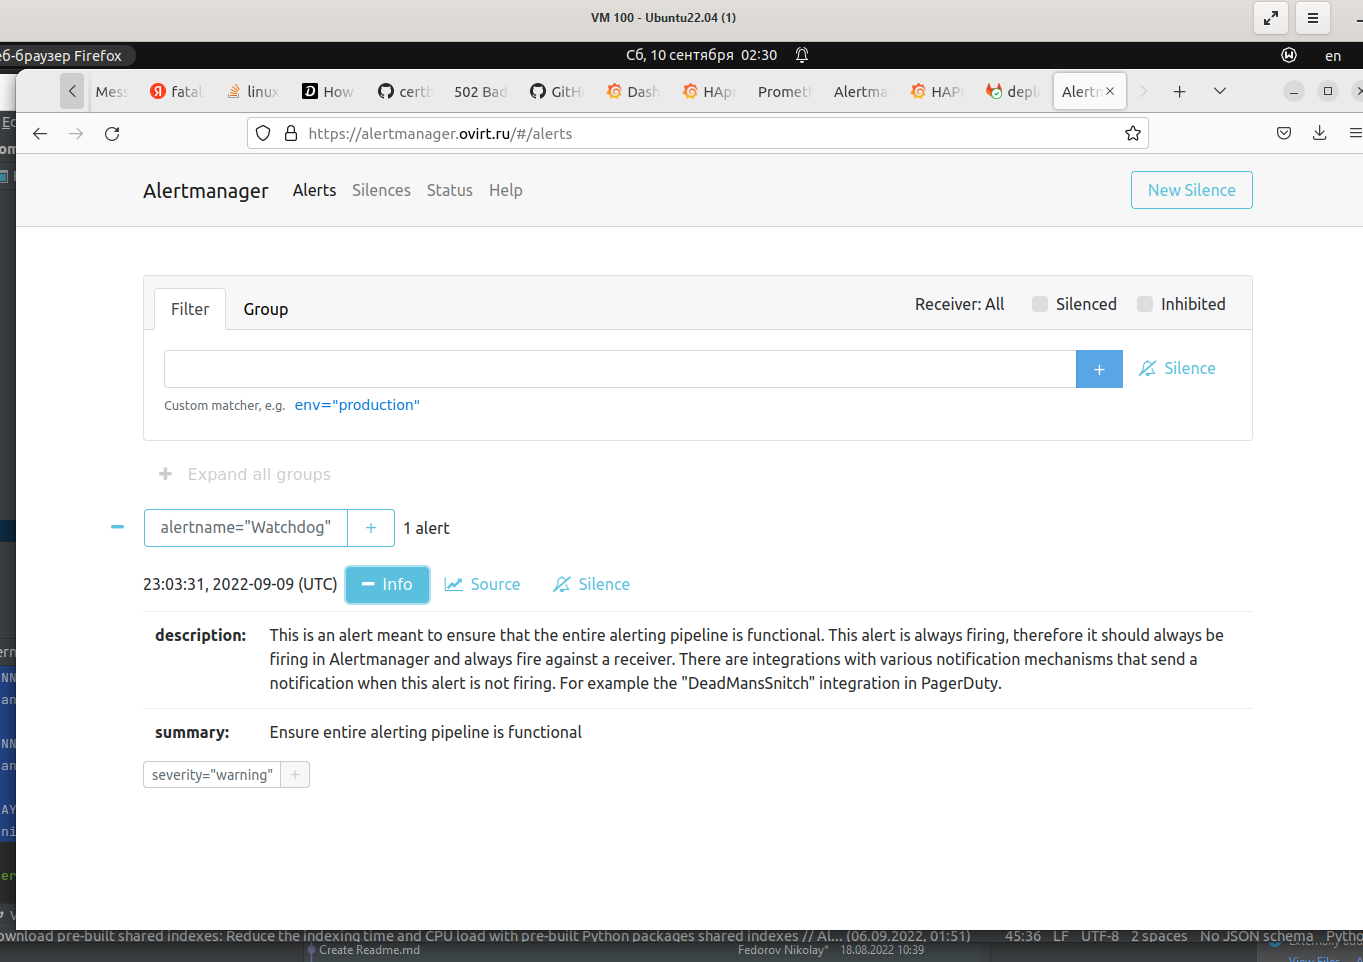This screenshot has height=962, width=1363.
Task: Open the Firefox downloads icon
Action: tap(1320, 133)
